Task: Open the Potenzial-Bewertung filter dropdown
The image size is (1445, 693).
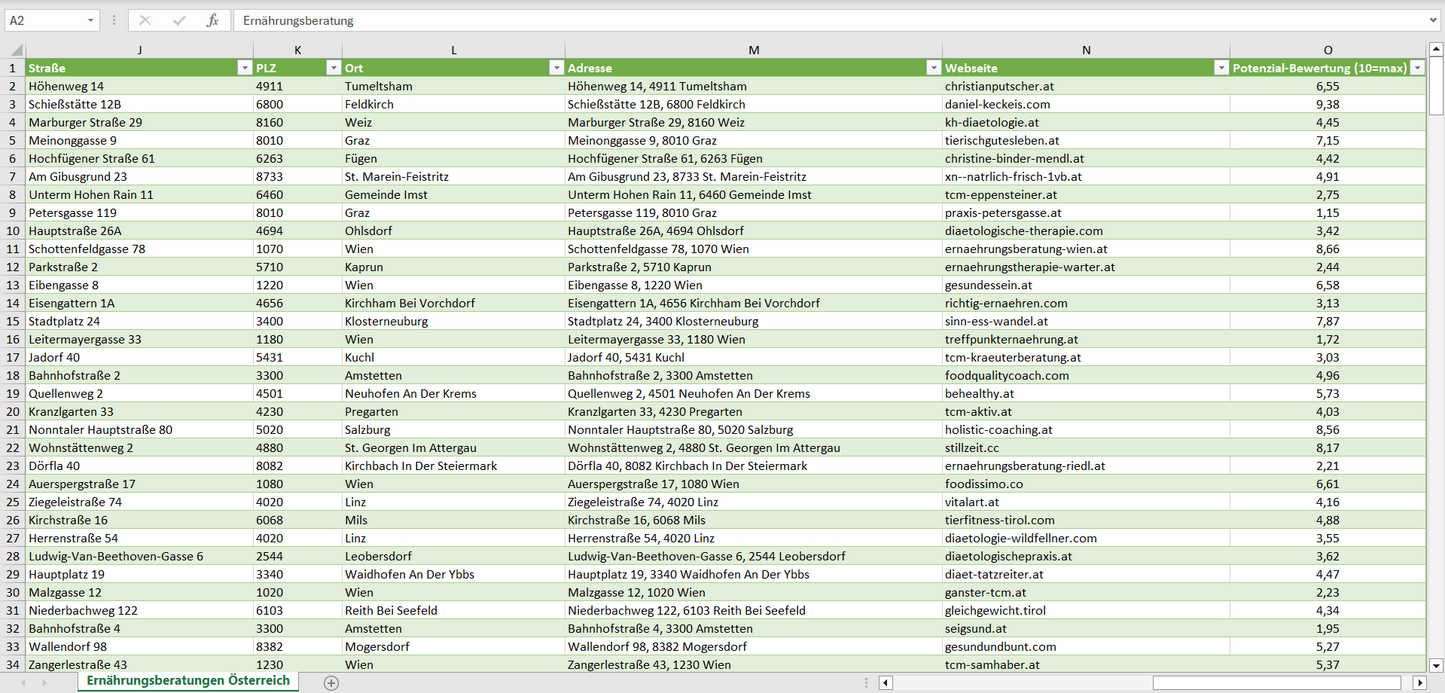Action: tap(1416, 68)
